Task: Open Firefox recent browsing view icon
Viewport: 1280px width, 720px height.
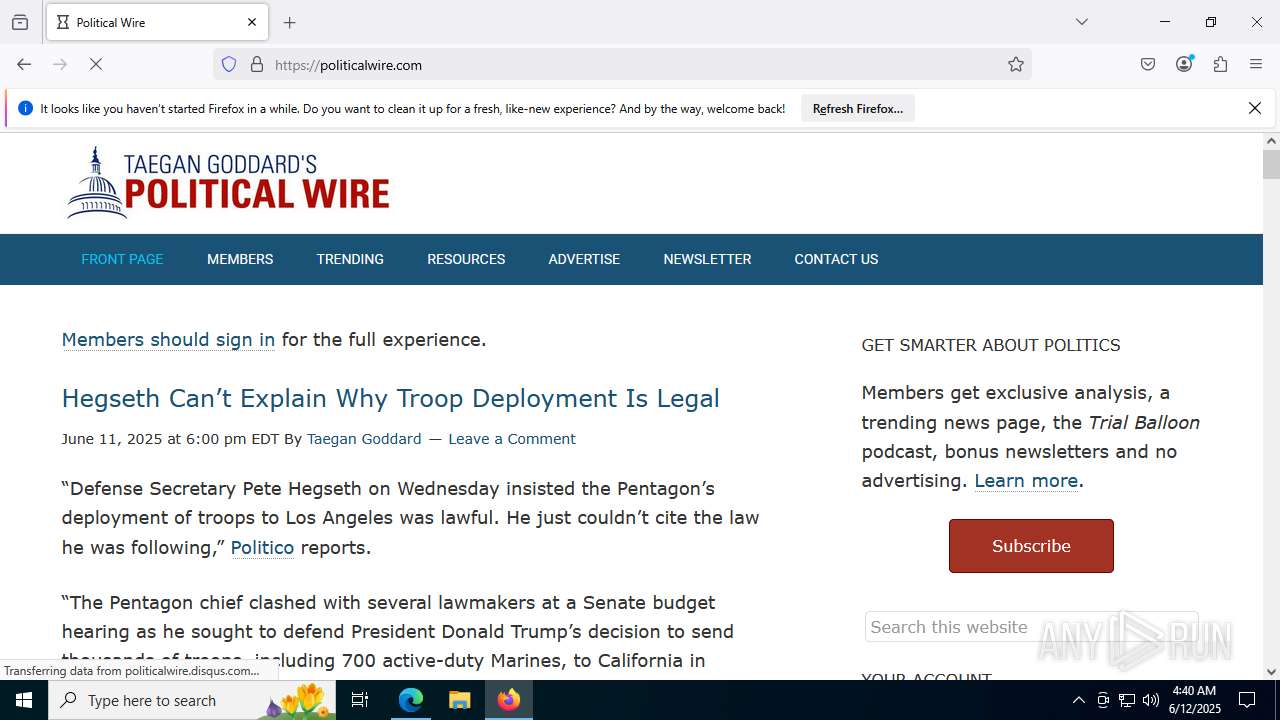Action: pyautogui.click(x=20, y=22)
